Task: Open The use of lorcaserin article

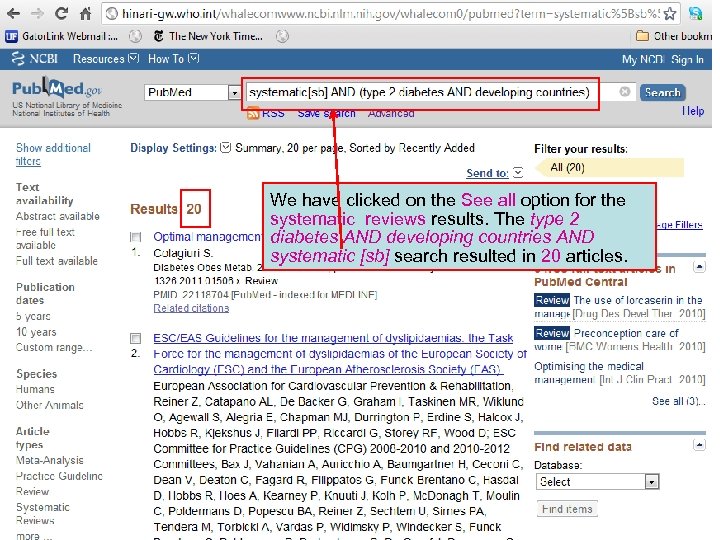Action: (638, 300)
